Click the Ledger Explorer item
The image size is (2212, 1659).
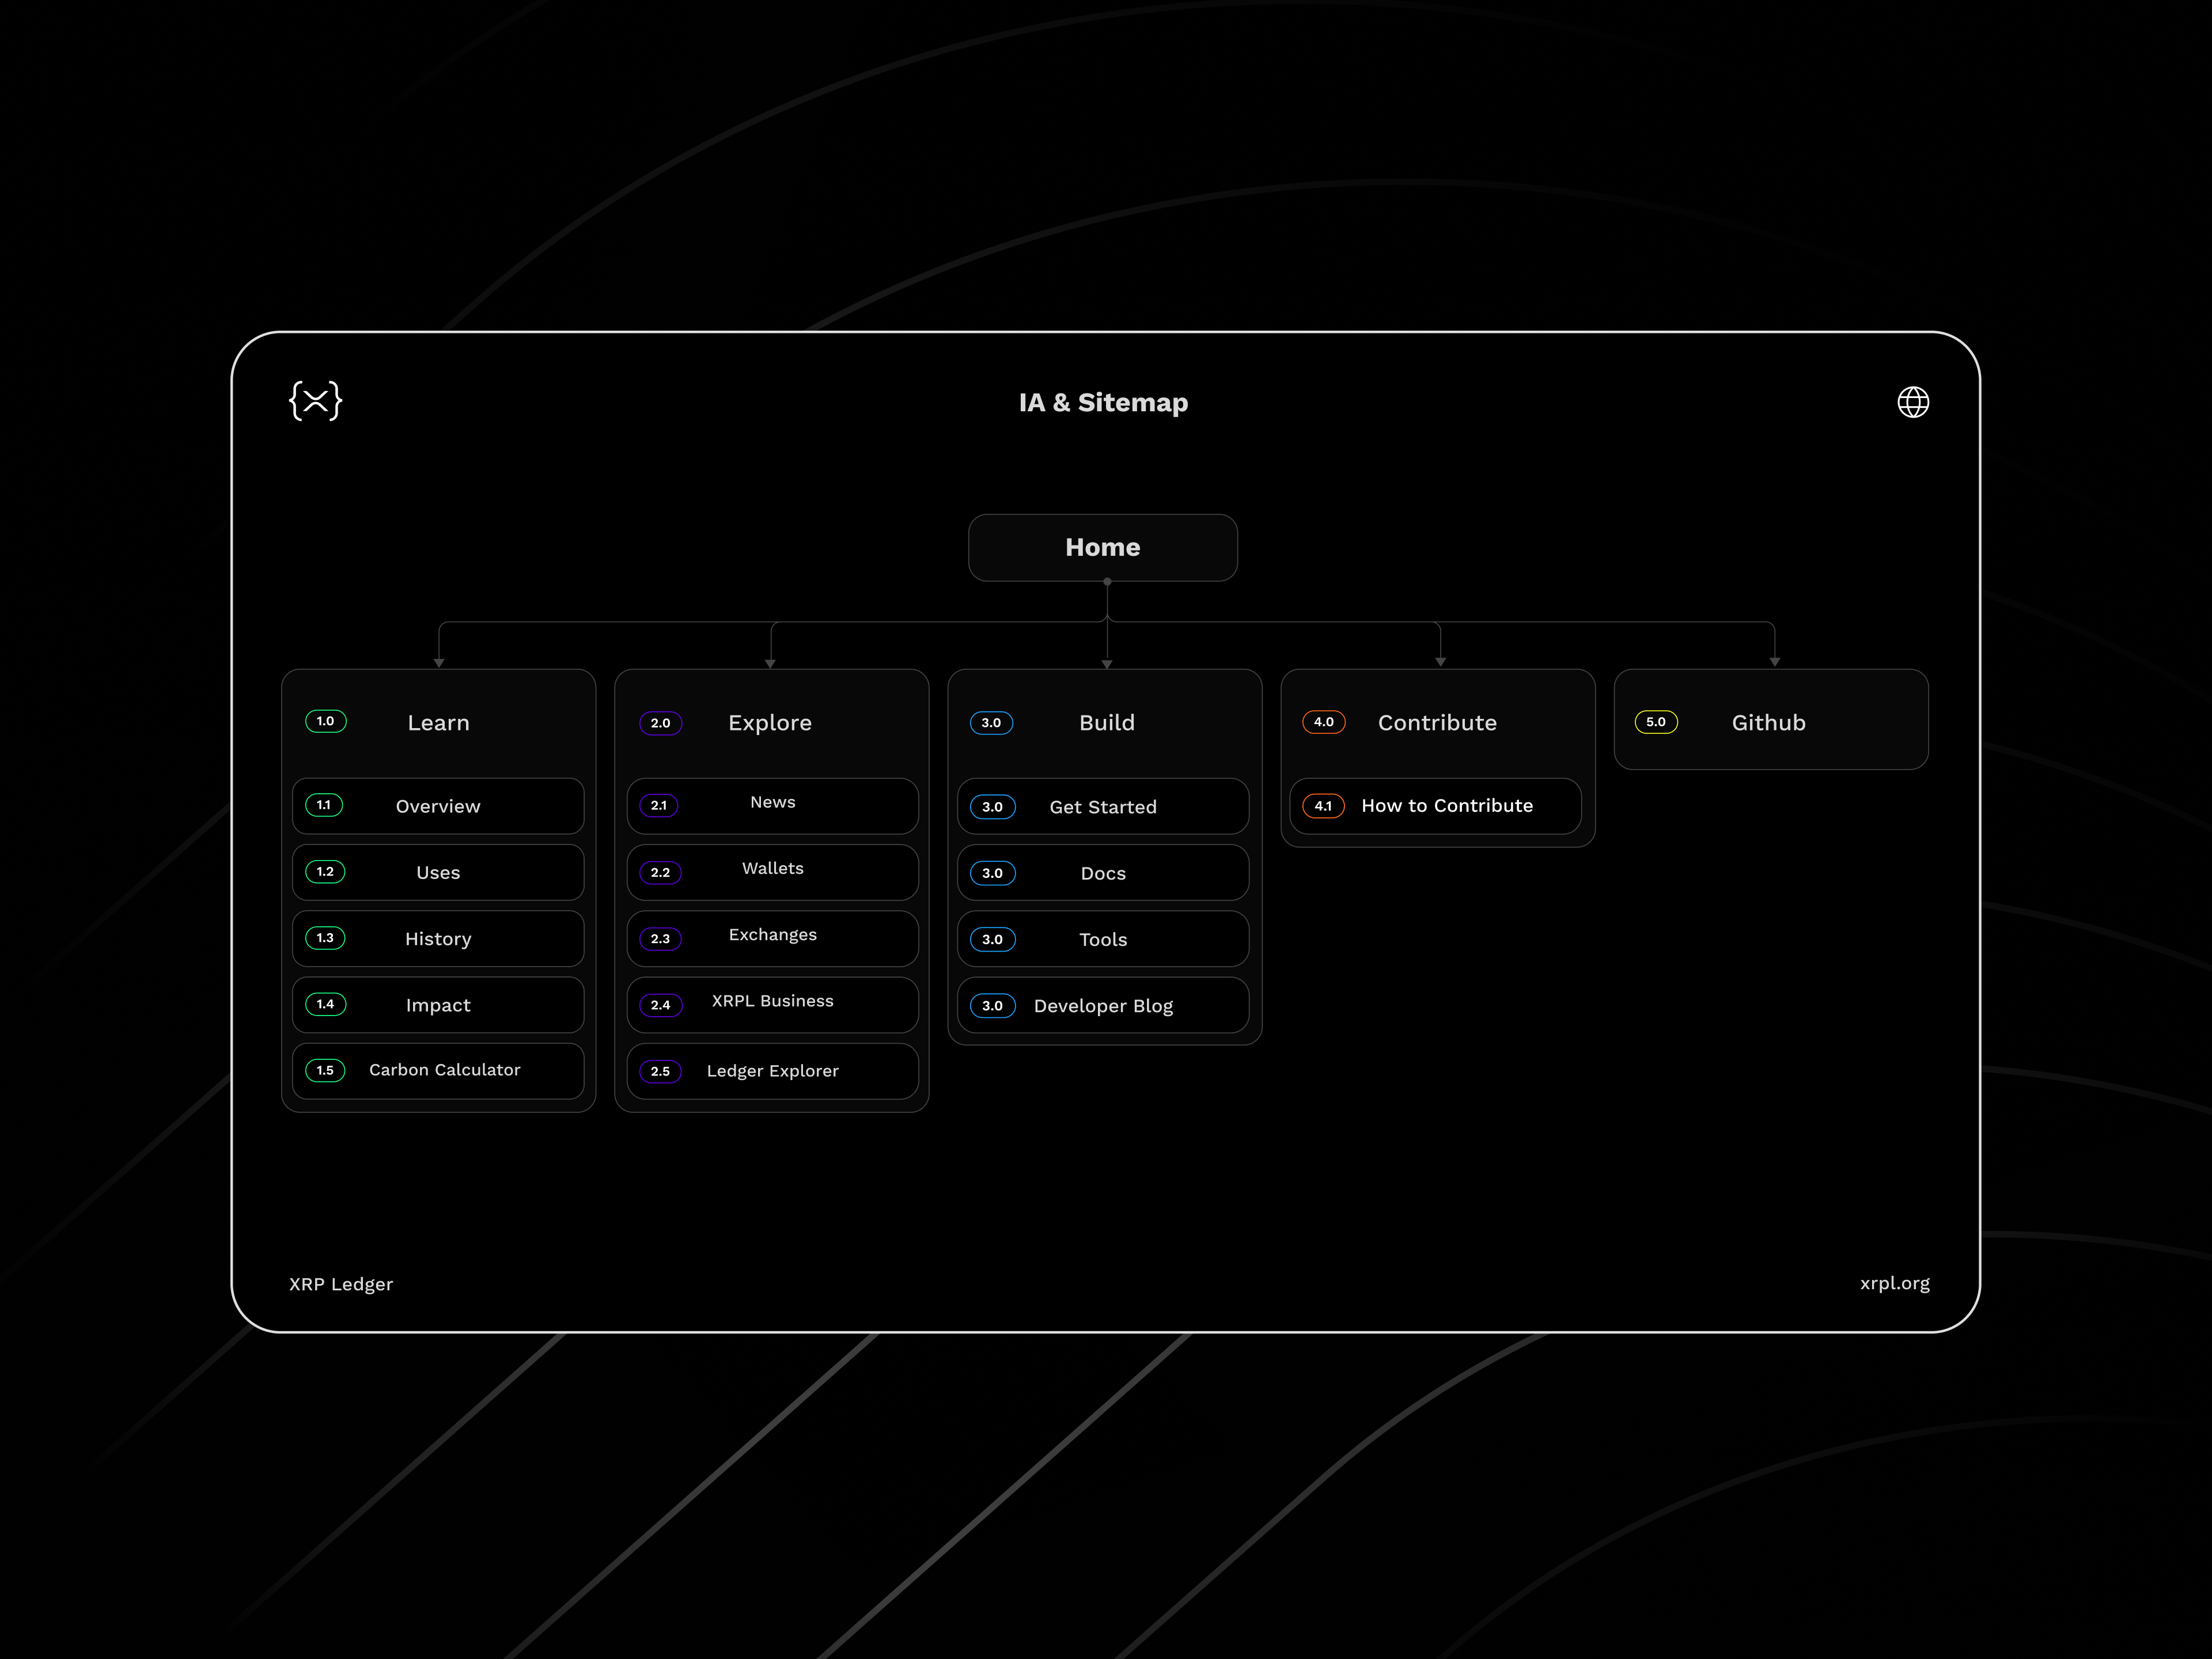[x=772, y=1071]
